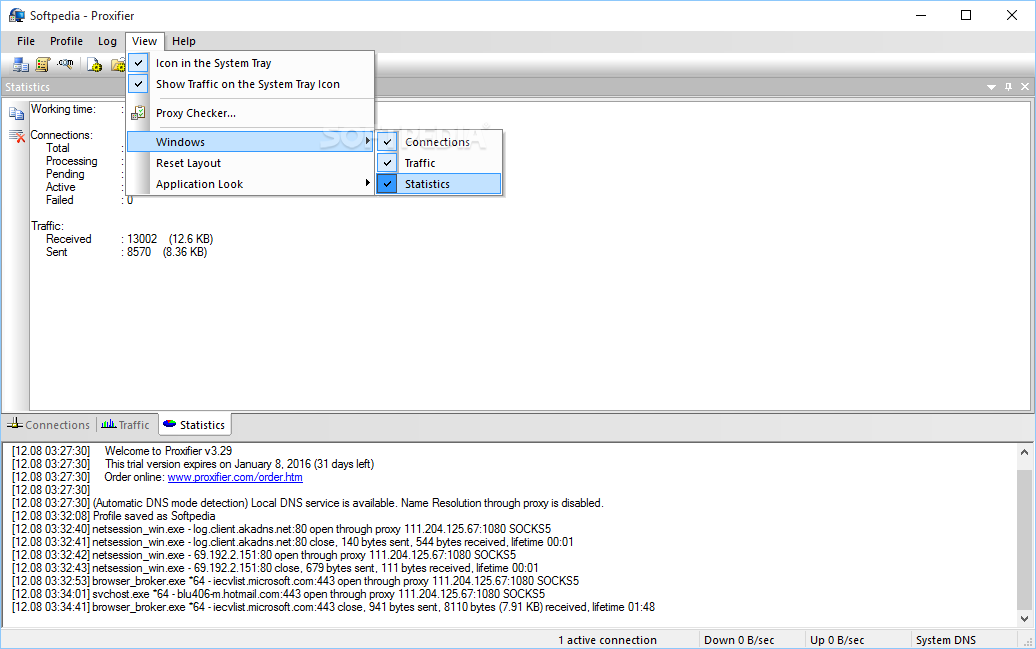Expand the Windows submenu
The height and width of the screenshot is (649, 1036).
point(251,142)
